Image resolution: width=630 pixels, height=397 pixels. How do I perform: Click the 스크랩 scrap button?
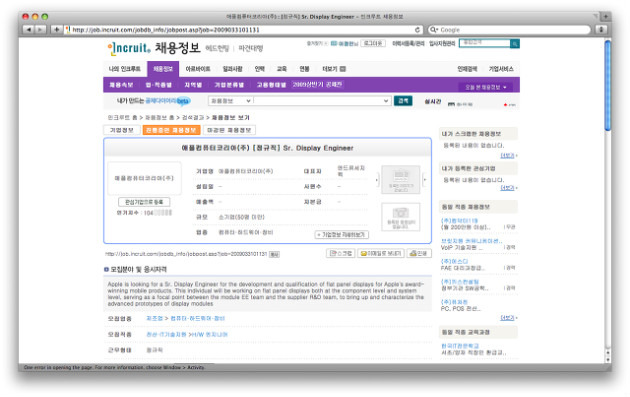340,253
